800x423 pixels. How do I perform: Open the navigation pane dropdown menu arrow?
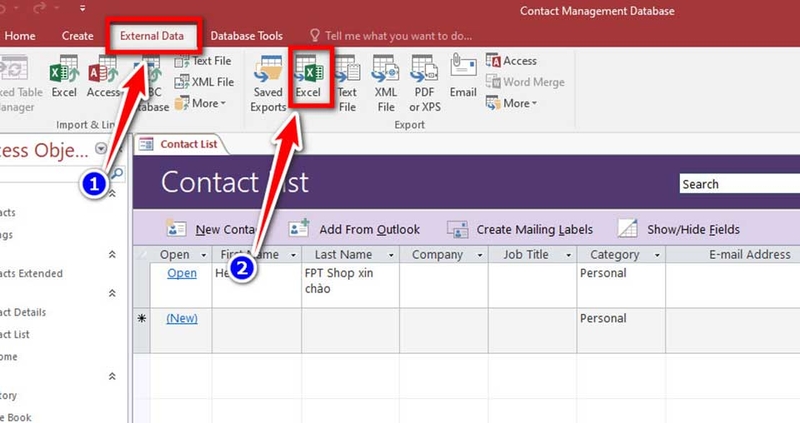pos(101,148)
